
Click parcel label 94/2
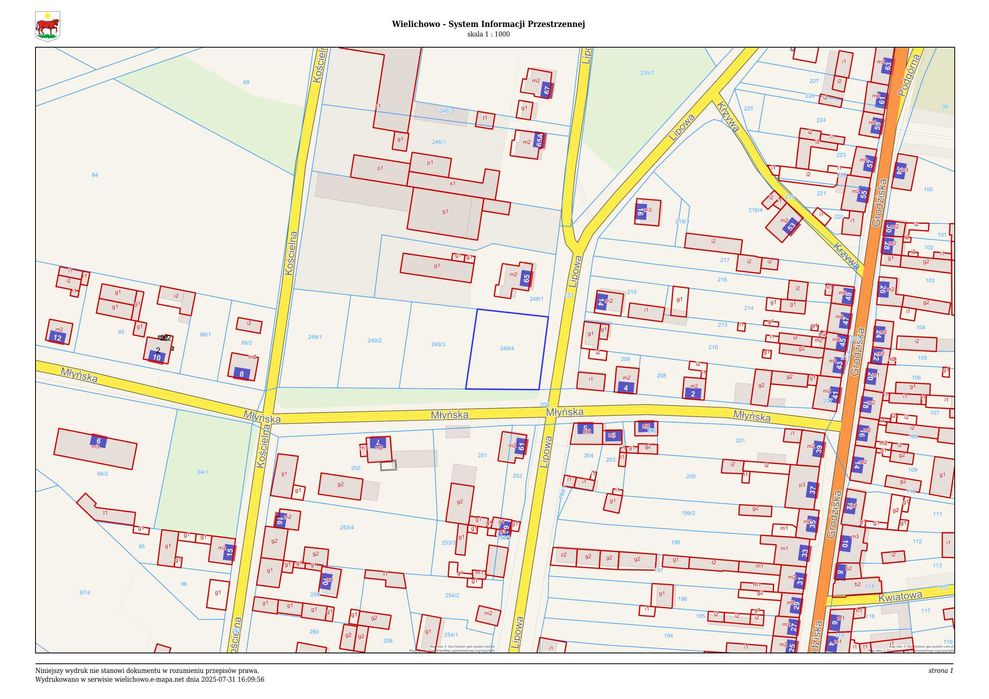(102, 474)
